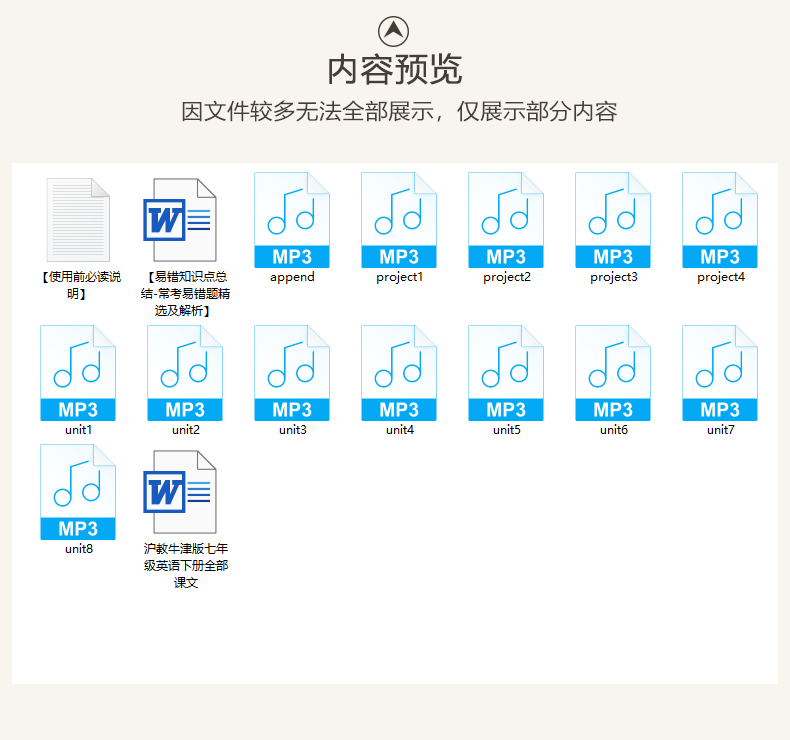Select the unit5 MP3 file icon

click(x=506, y=373)
